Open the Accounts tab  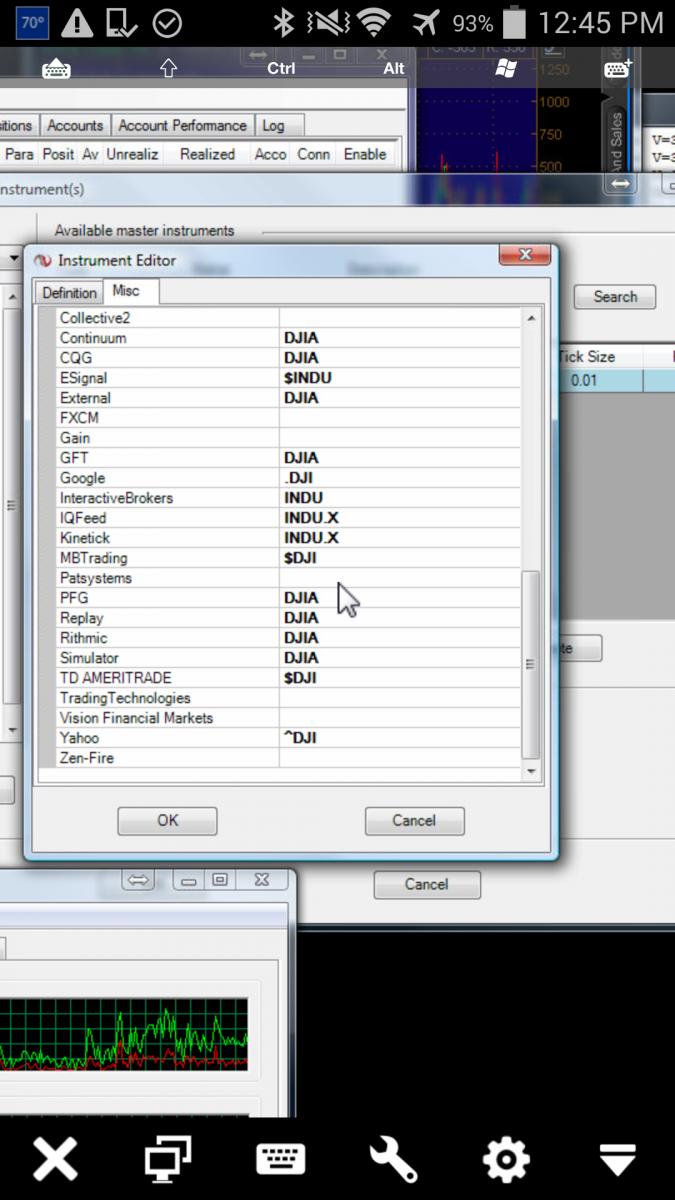(75, 126)
